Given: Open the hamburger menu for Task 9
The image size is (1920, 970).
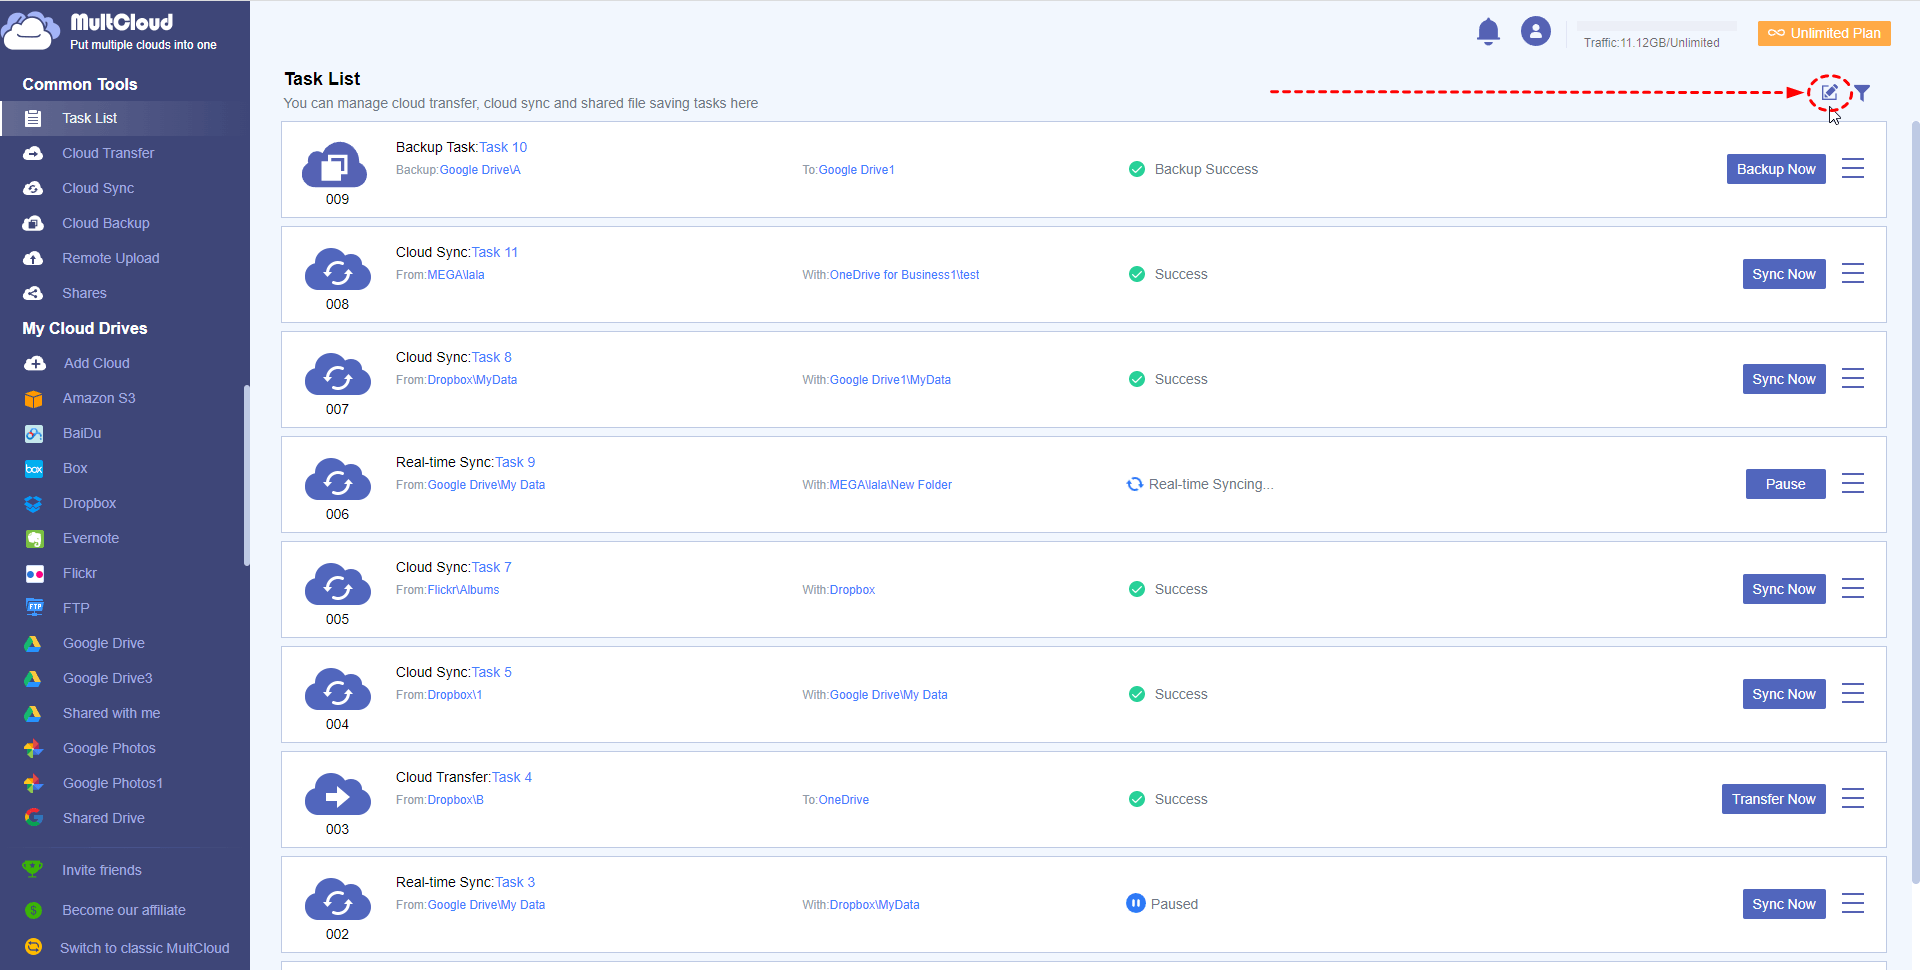Looking at the screenshot, I should click(x=1853, y=484).
